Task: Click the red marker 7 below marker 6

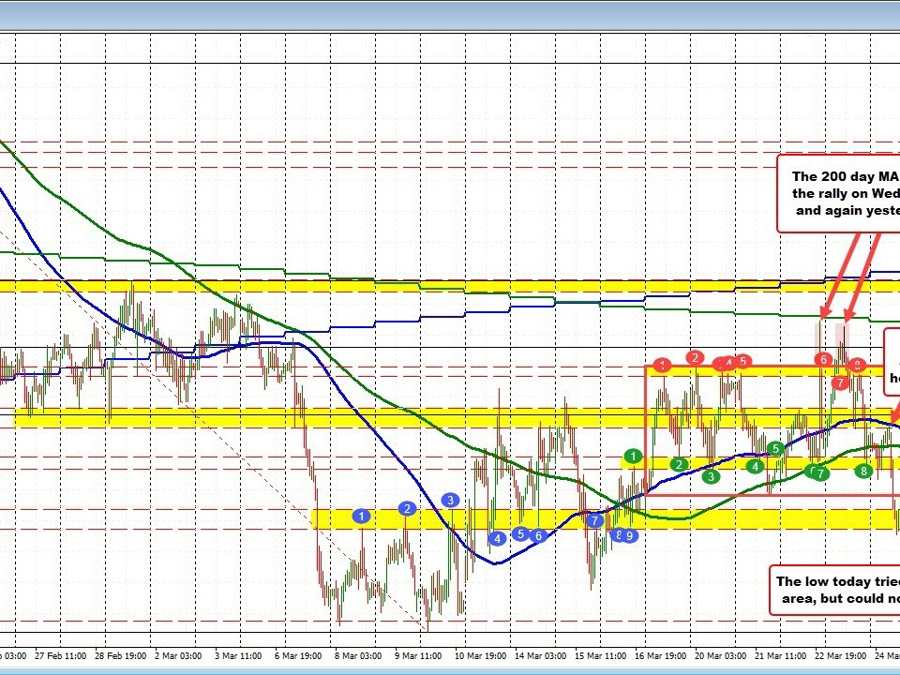Action: (840, 382)
